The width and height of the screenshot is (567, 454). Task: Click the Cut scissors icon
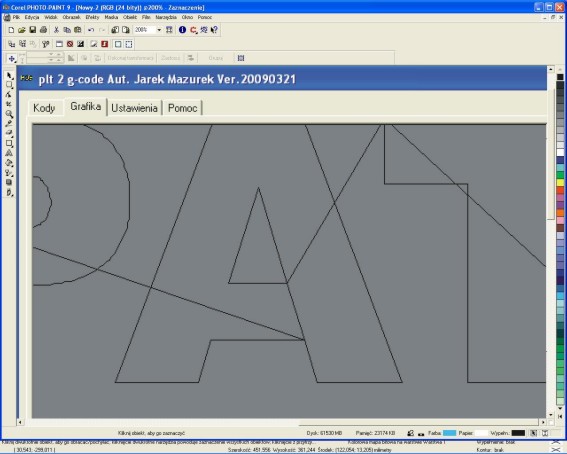coord(56,30)
